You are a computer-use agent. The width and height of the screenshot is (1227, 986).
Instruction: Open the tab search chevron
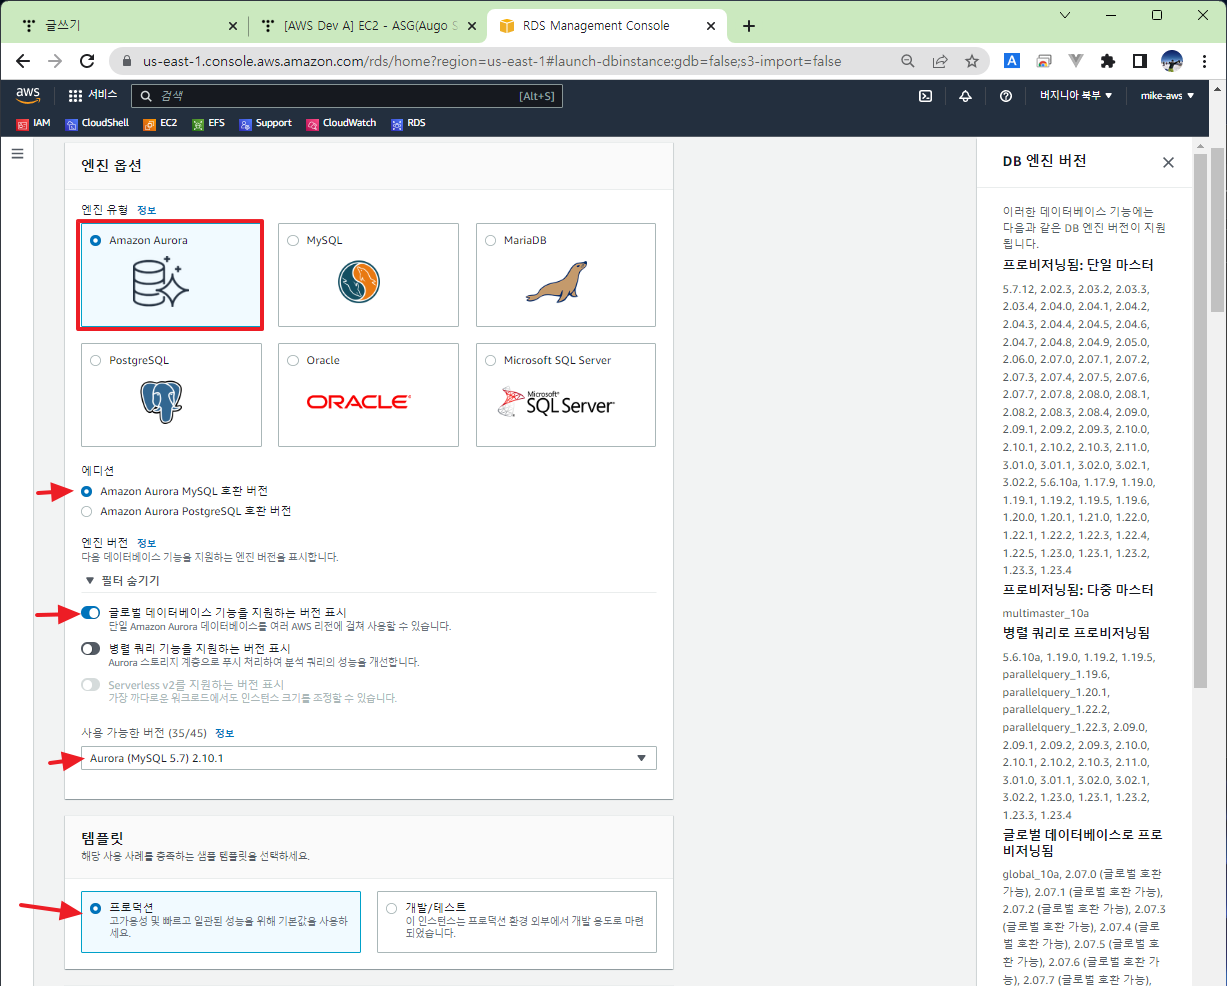[x=1065, y=15]
